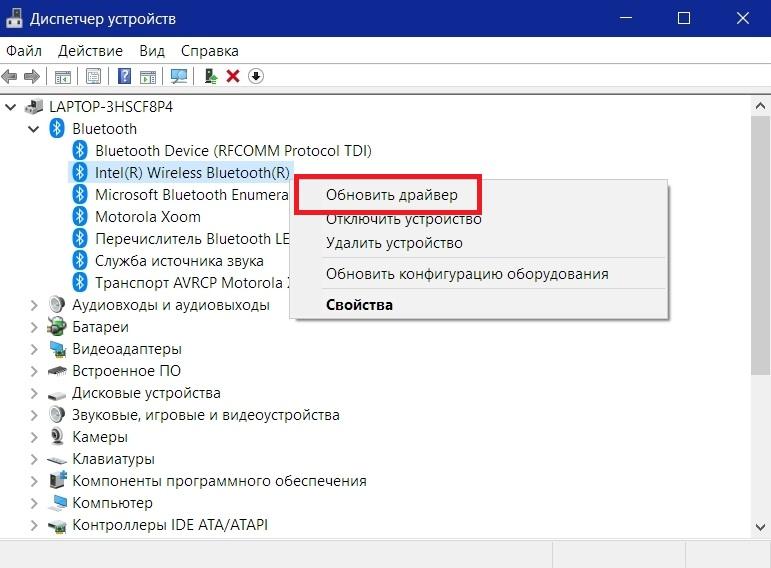Open the Файл menu
This screenshot has width=771, height=568.
click(24, 51)
